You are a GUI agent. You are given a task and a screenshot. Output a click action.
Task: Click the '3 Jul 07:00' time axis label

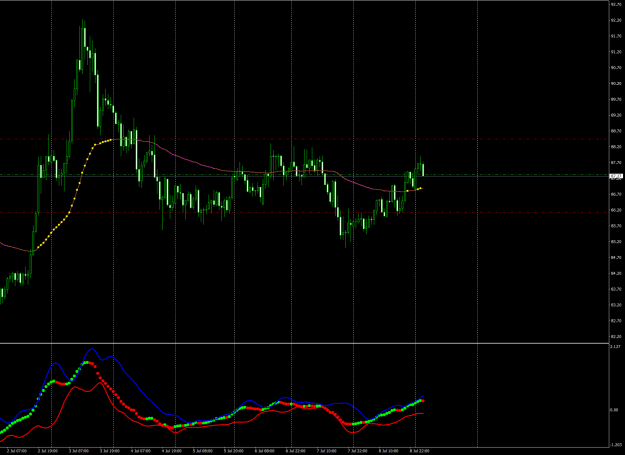coord(79,451)
